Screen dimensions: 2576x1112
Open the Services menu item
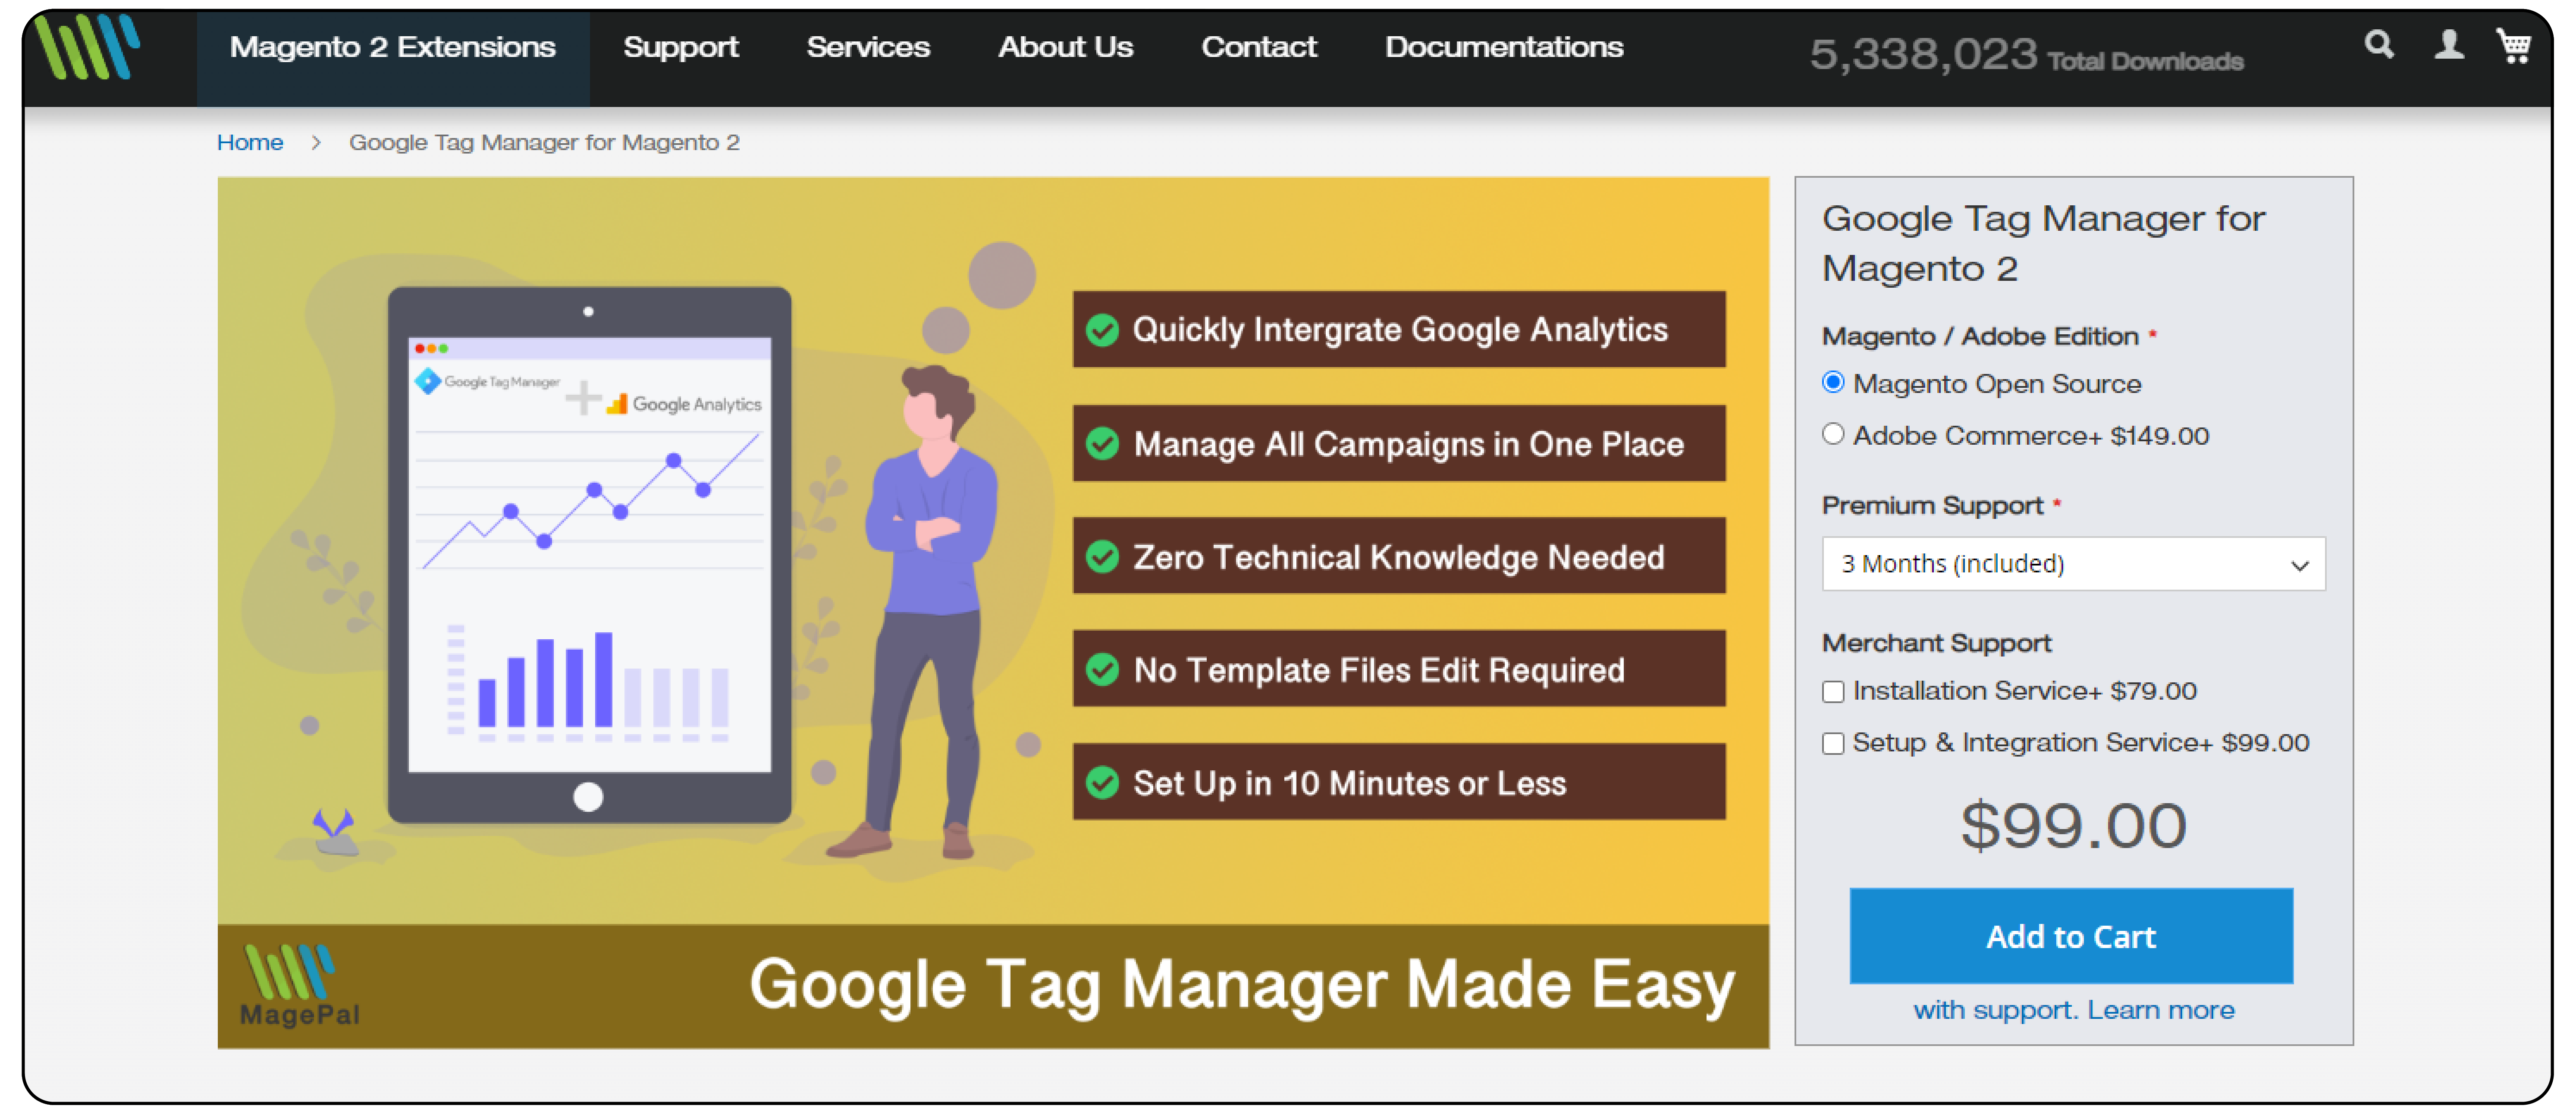click(x=868, y=47)
